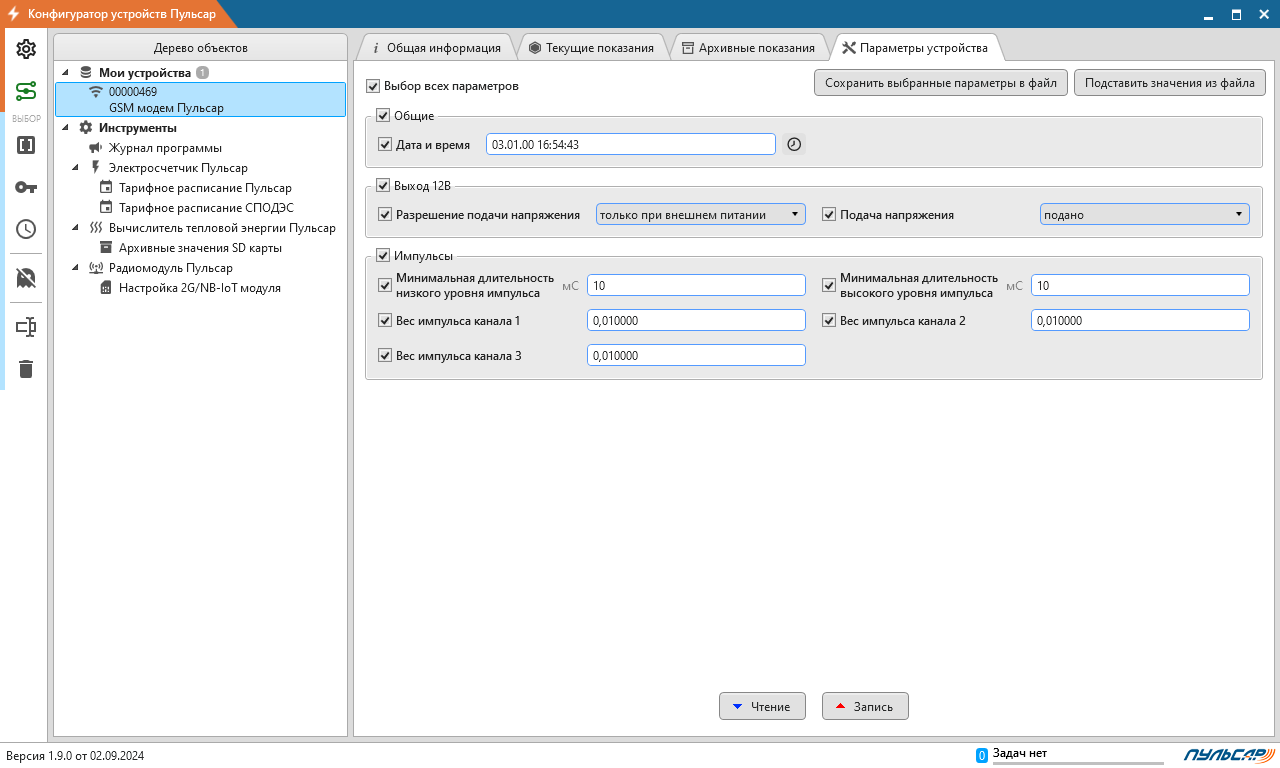Click channel 1 pulse weight field
This screenshot has height=768, width=1280.
[x=696, y=320]
